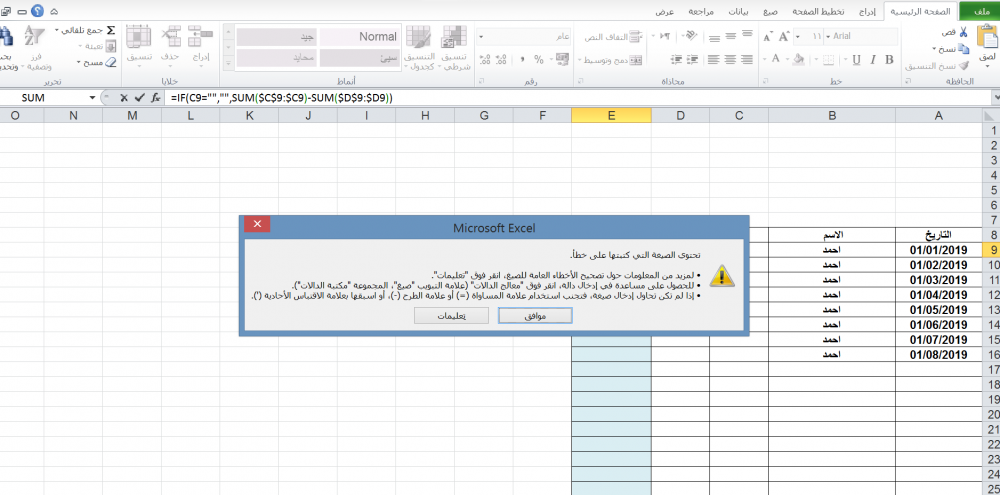Confirm formula with the checkmark icon
Viewport: 1000px width, 495px height.
[x=139, y=98]
